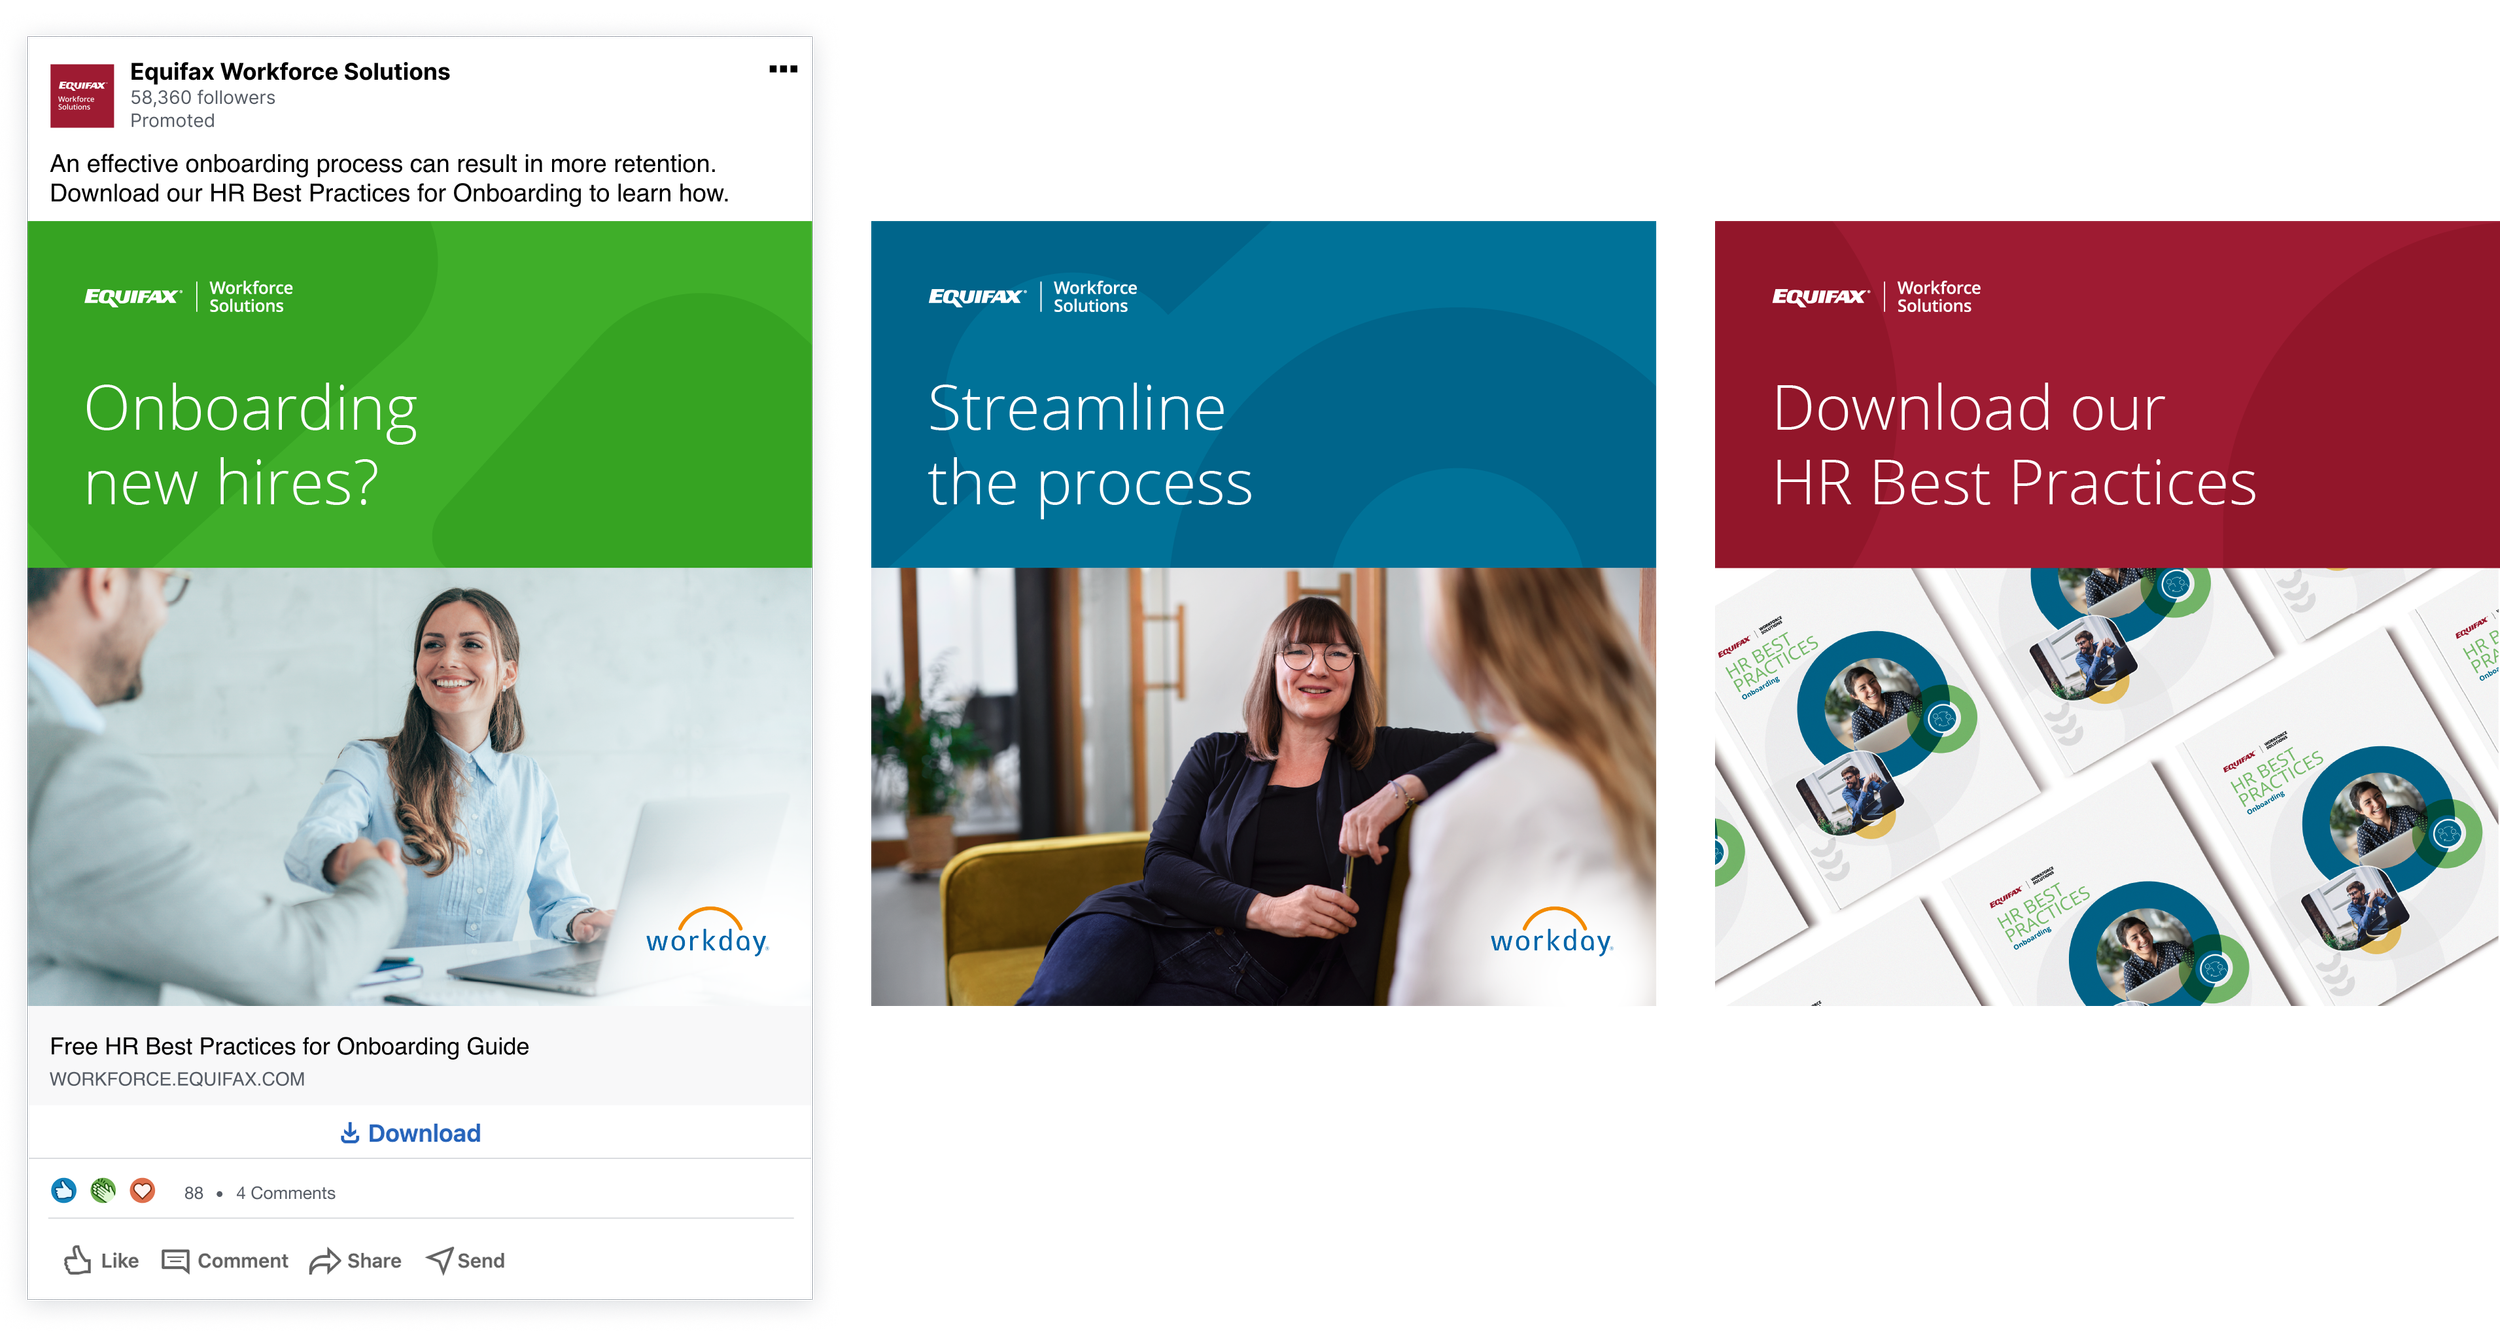The width and height of the screenshot is (2500, 1331).
Task: Click the blue like reaction icon
Action: pos(64,1191)
